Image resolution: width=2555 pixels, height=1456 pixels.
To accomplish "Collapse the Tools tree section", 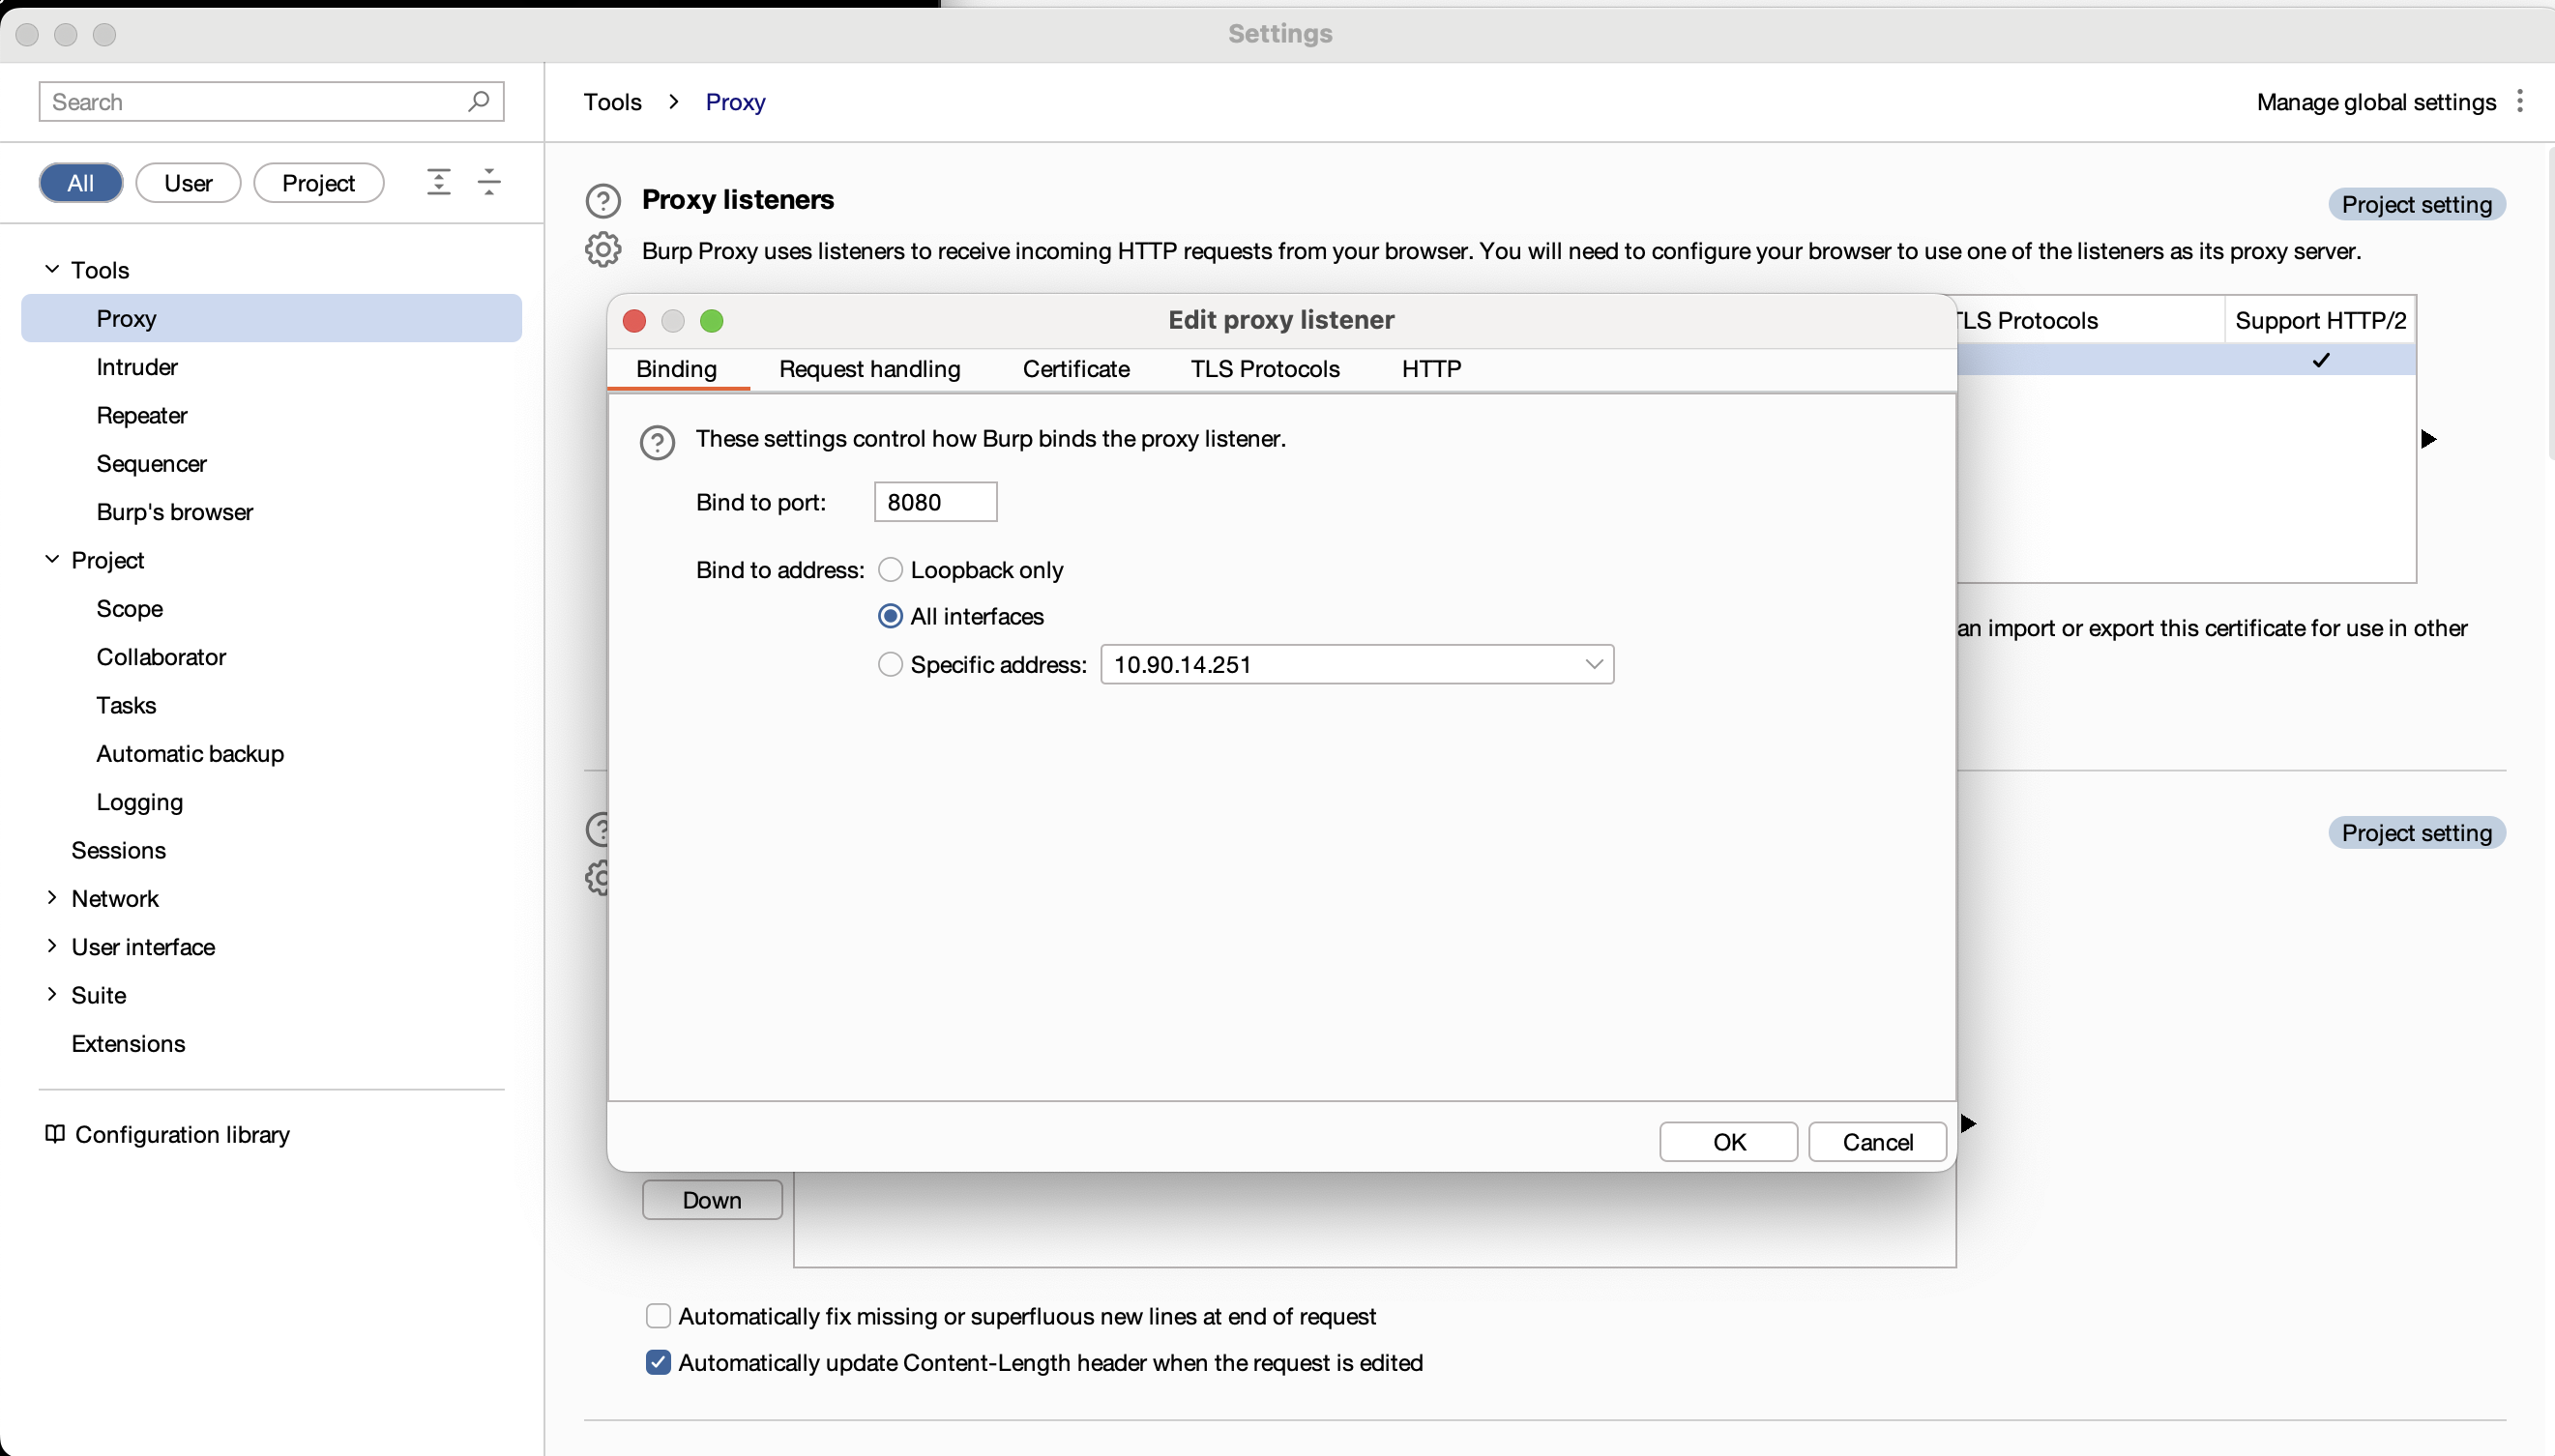I will pos(52,269).
